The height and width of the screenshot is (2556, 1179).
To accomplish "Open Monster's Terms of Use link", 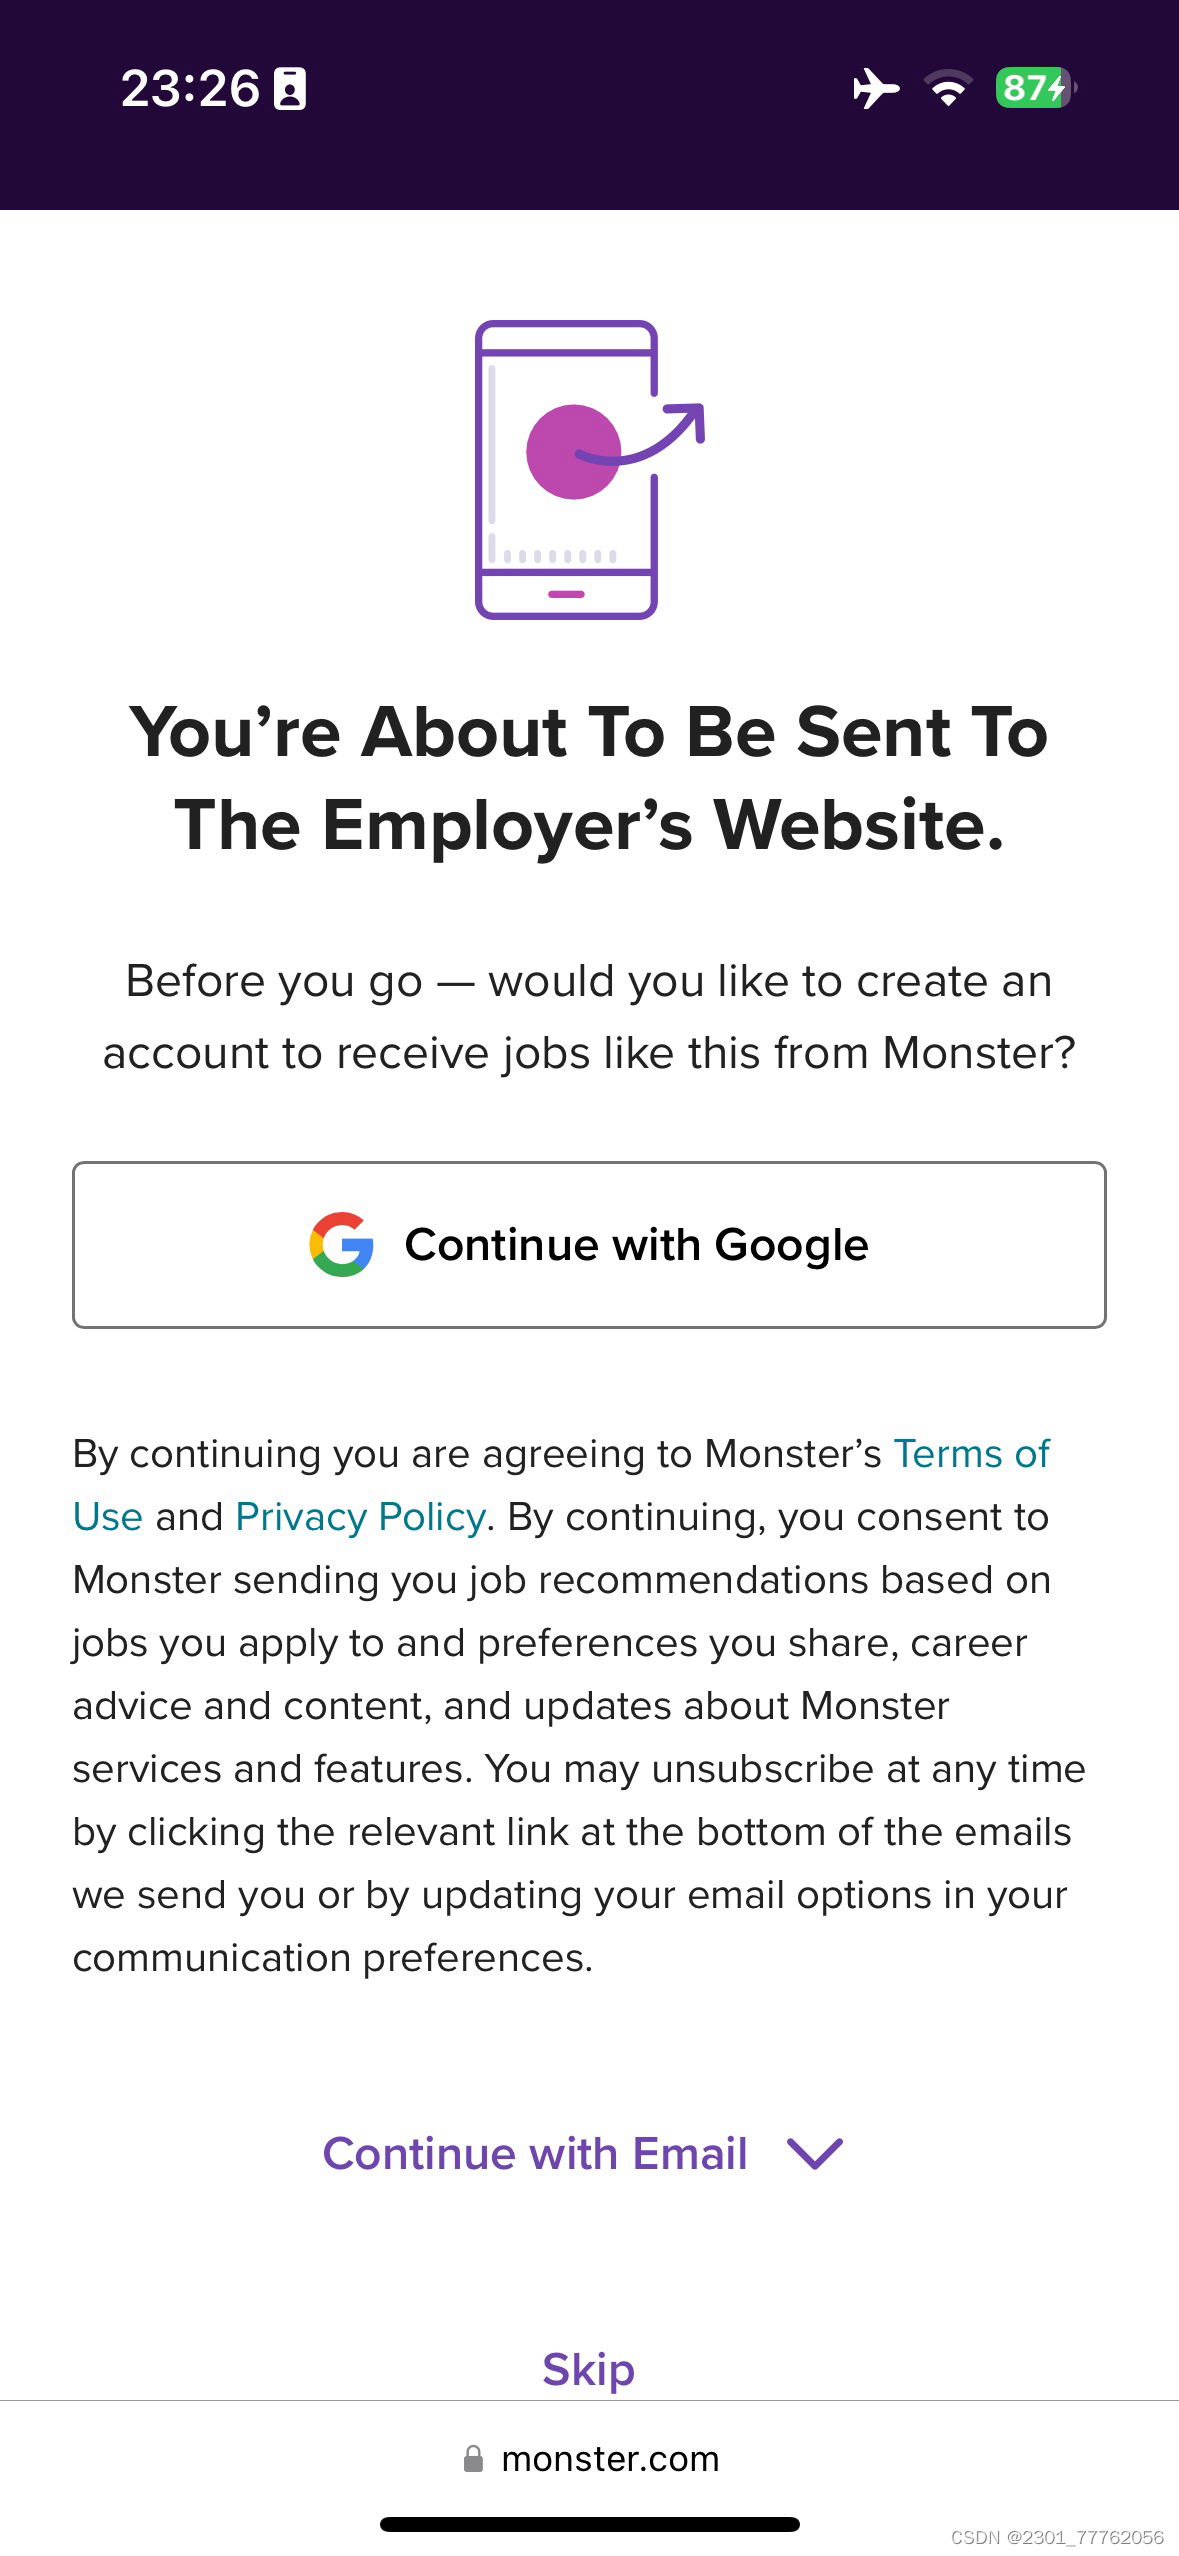I will pos(970,1454).
